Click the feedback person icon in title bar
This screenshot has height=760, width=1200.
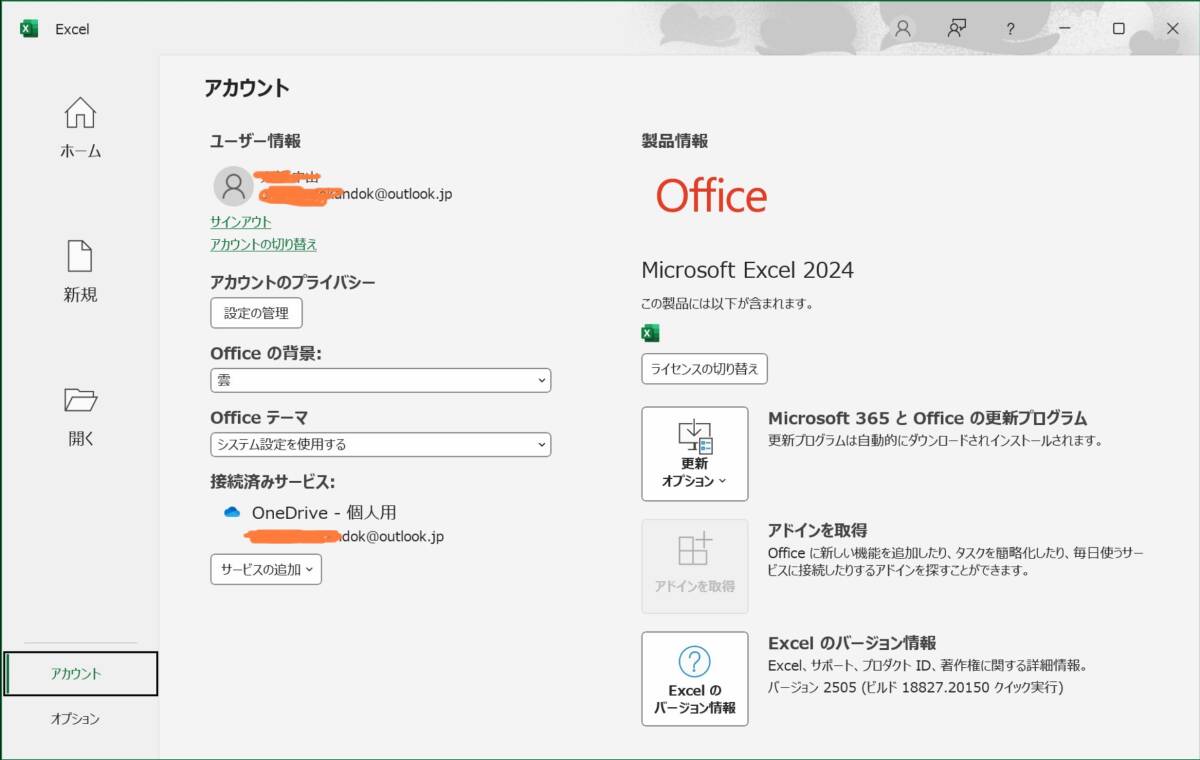tap(957, 29)
